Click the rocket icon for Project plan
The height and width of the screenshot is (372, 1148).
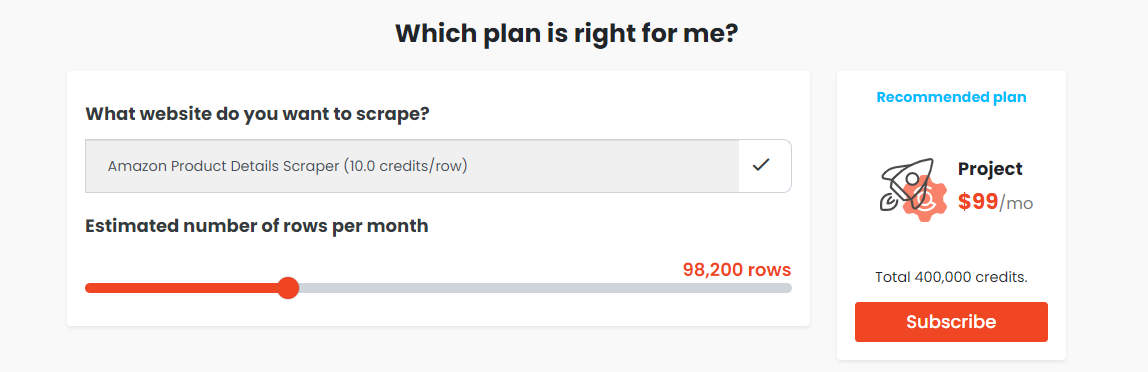pyautogui.click(x=906, y=185)
